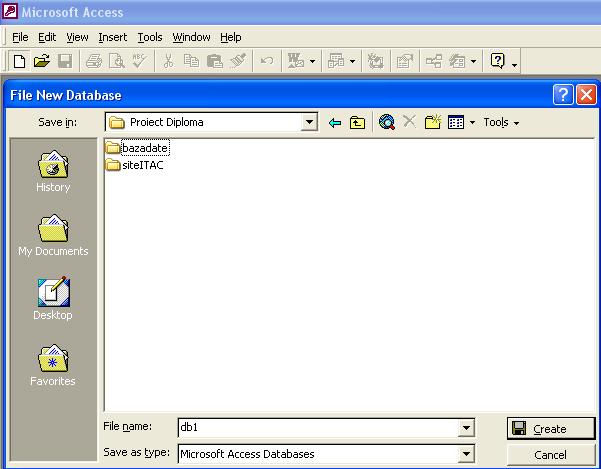Click the Paste clipboard toolbar icon

(x=215, y=61)
